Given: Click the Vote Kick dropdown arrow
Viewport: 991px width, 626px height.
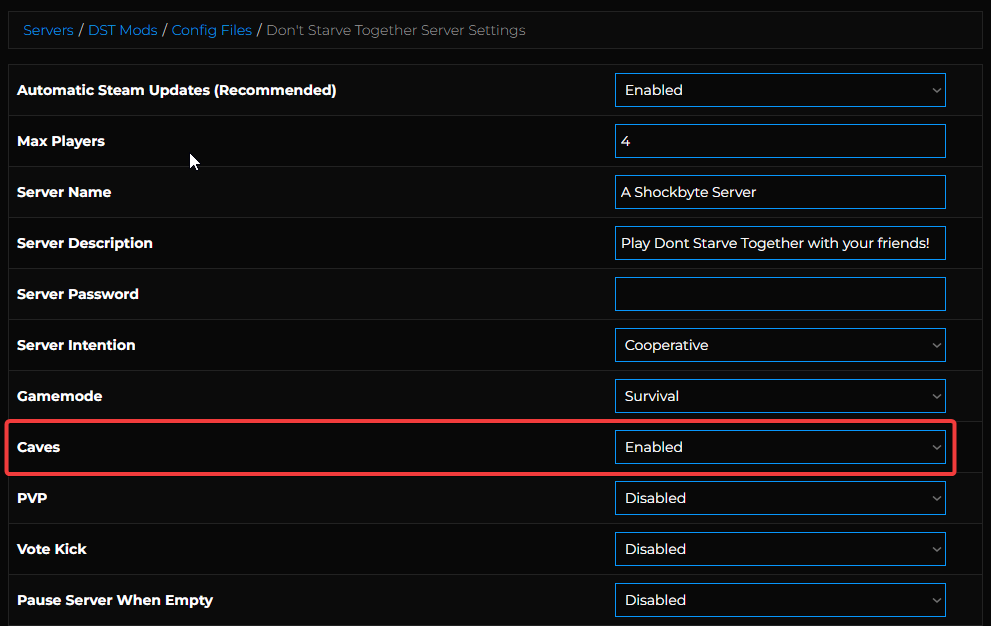Looking at the screenshot, I should (x=936, y=549).
